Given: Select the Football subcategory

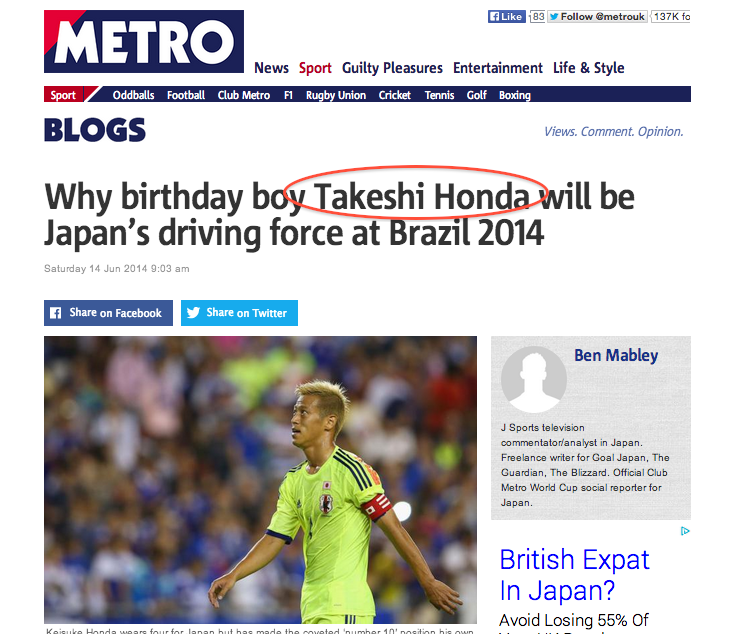Looking at the screenshot, I should coord(186,95).
